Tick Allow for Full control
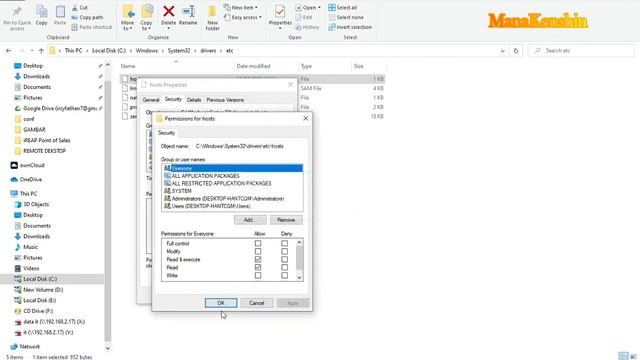Image resolution: width=640 pixels, height=360 pixels. tap(258, 243)
